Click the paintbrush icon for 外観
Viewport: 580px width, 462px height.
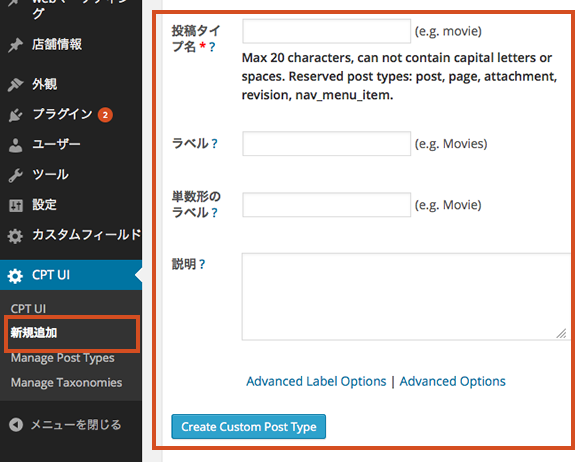pos(16,85)
